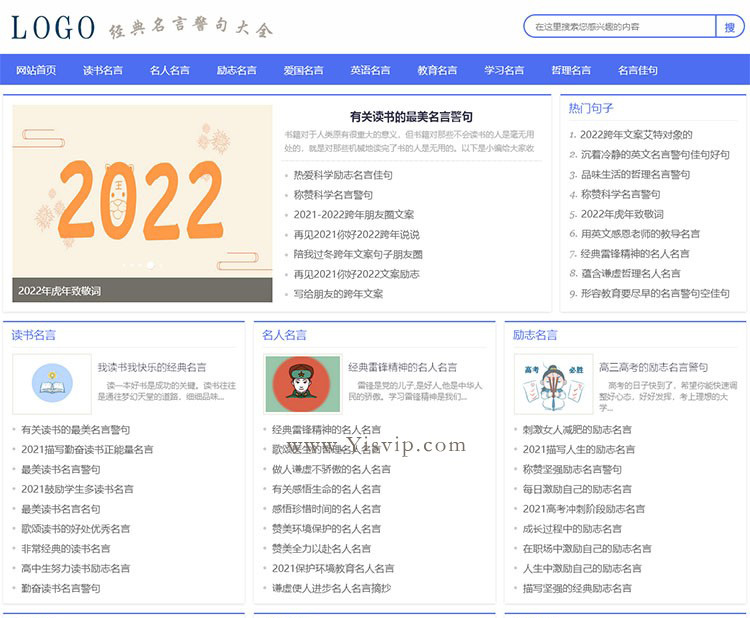Image resolution: width=750 pixels, height=618 pixels.
Task: Open hot item 沉着冷静的英文名言警句佳句好句
Action: 655,154
